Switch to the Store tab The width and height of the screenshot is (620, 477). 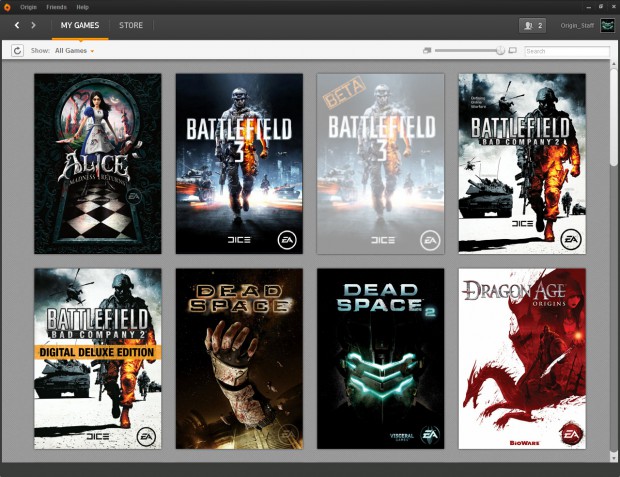click(x=131, y=25)
